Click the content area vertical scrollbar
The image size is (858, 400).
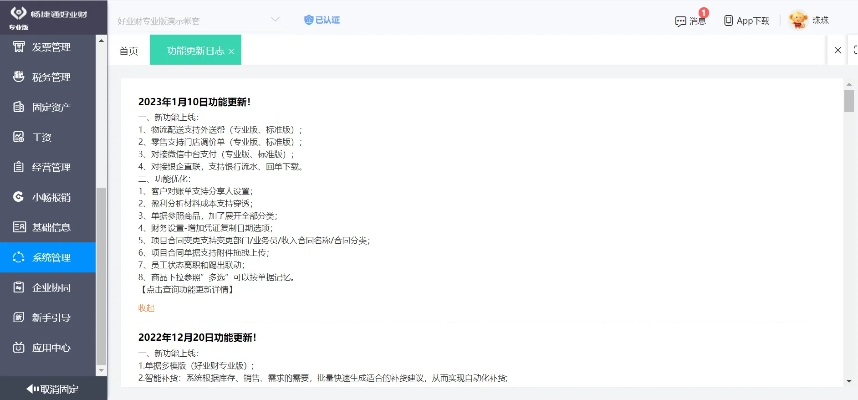click(x=849, y=101)
